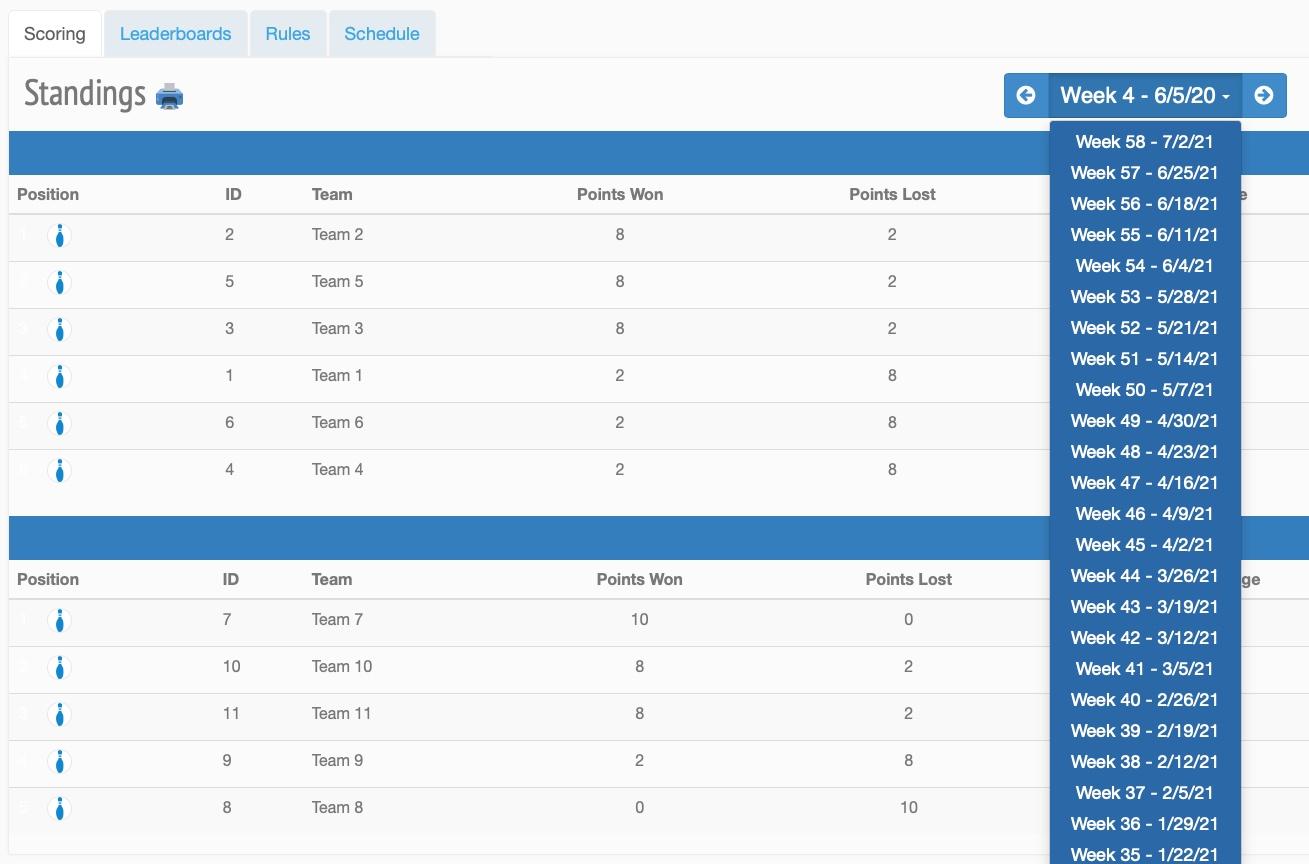The width and height of the screenshot is (1309, 864).
Task: Select Week 49 - 4/30/21
Action: click(x=1145, y=421)
